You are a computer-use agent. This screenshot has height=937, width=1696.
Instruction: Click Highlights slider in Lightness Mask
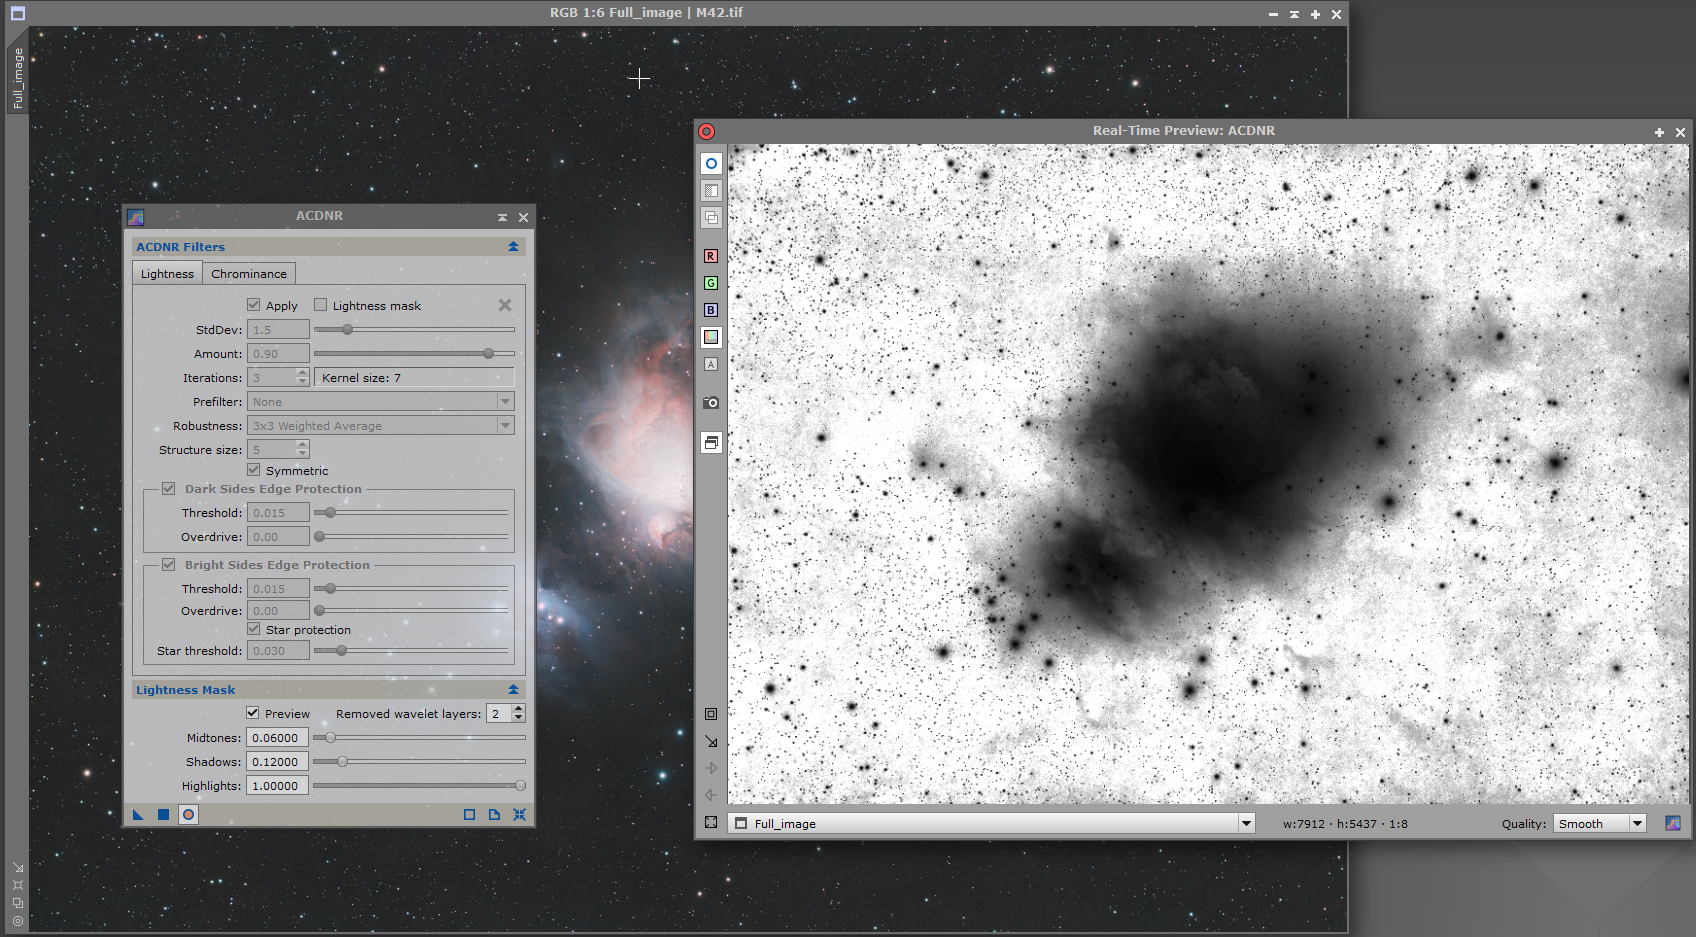419,786
